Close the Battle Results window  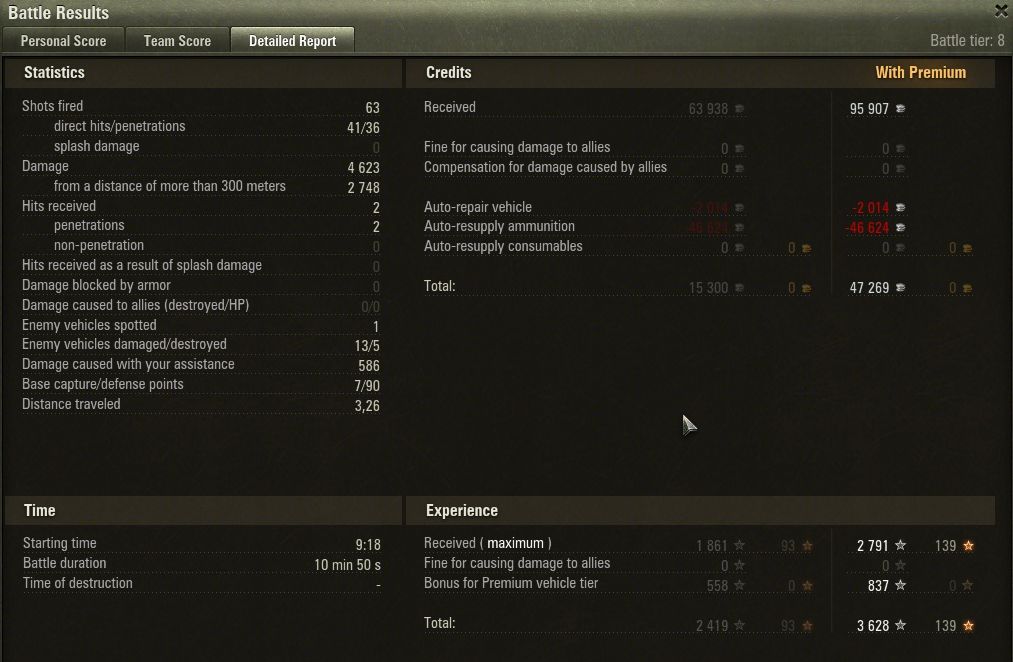click(1001, 10)
